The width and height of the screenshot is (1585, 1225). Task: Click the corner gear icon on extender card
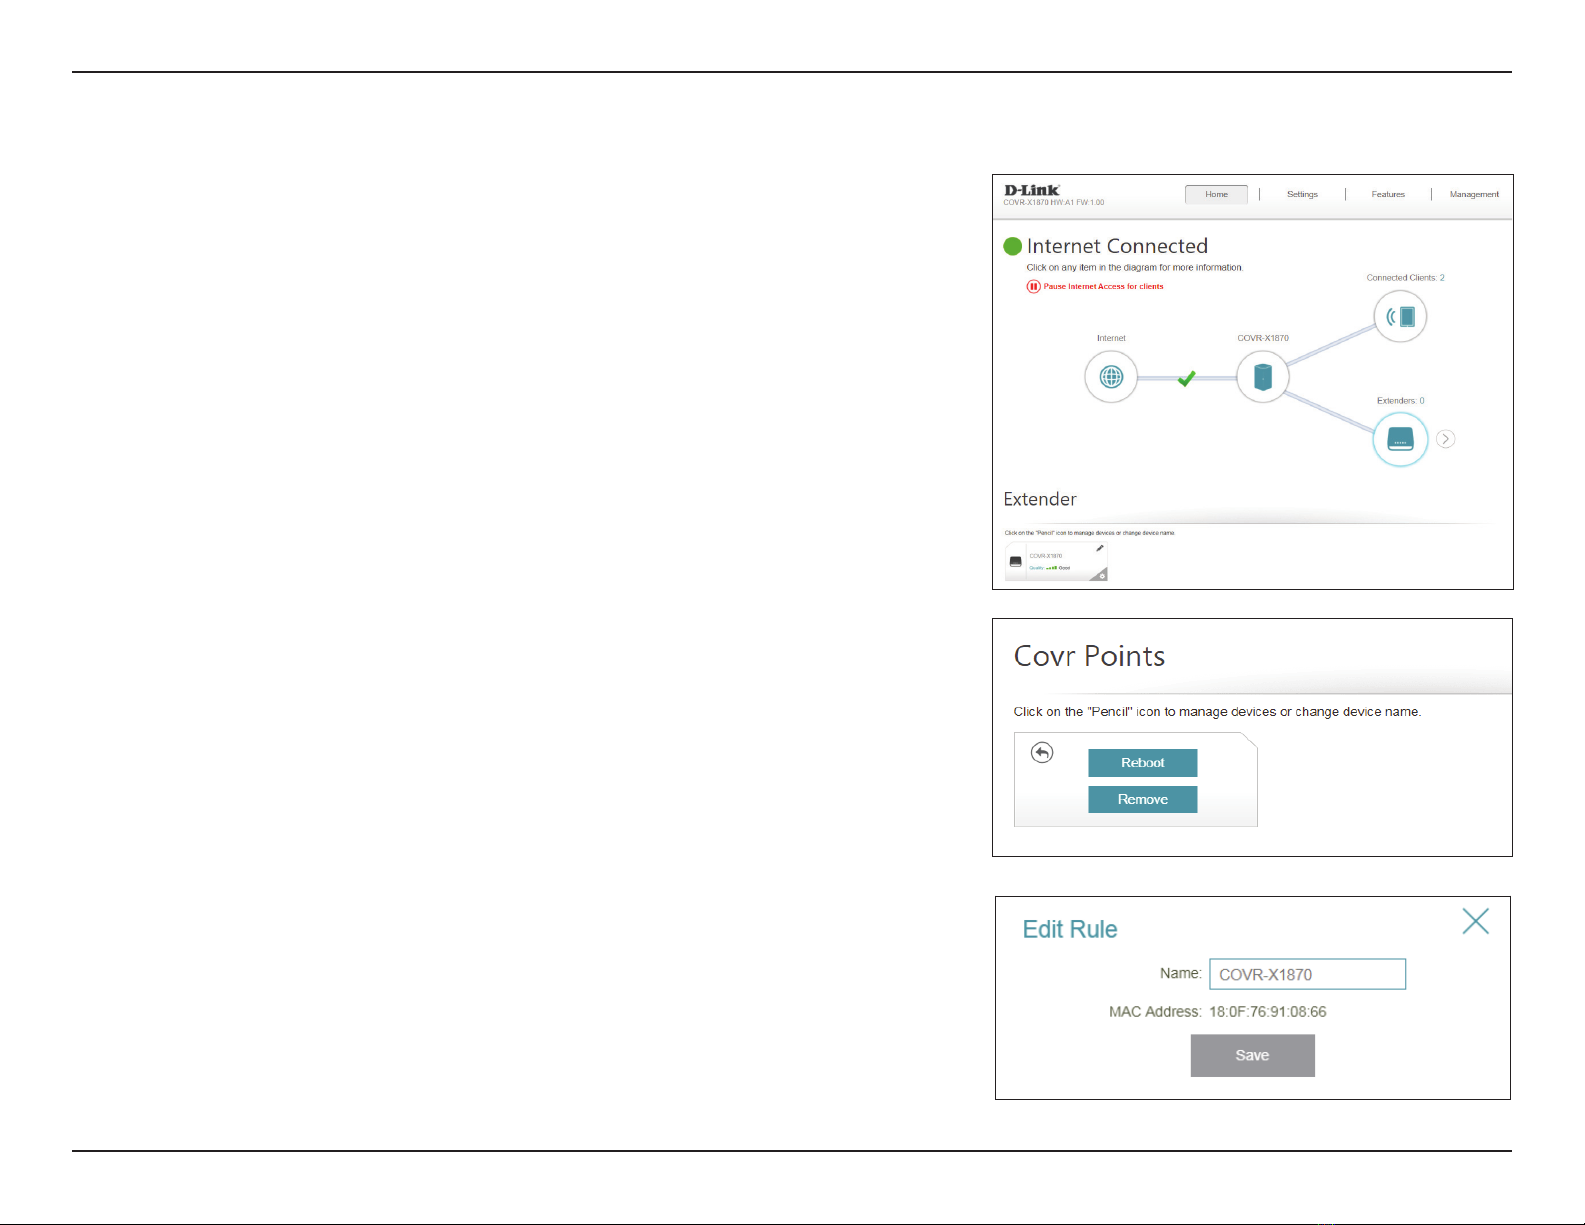click(1102, 576)
